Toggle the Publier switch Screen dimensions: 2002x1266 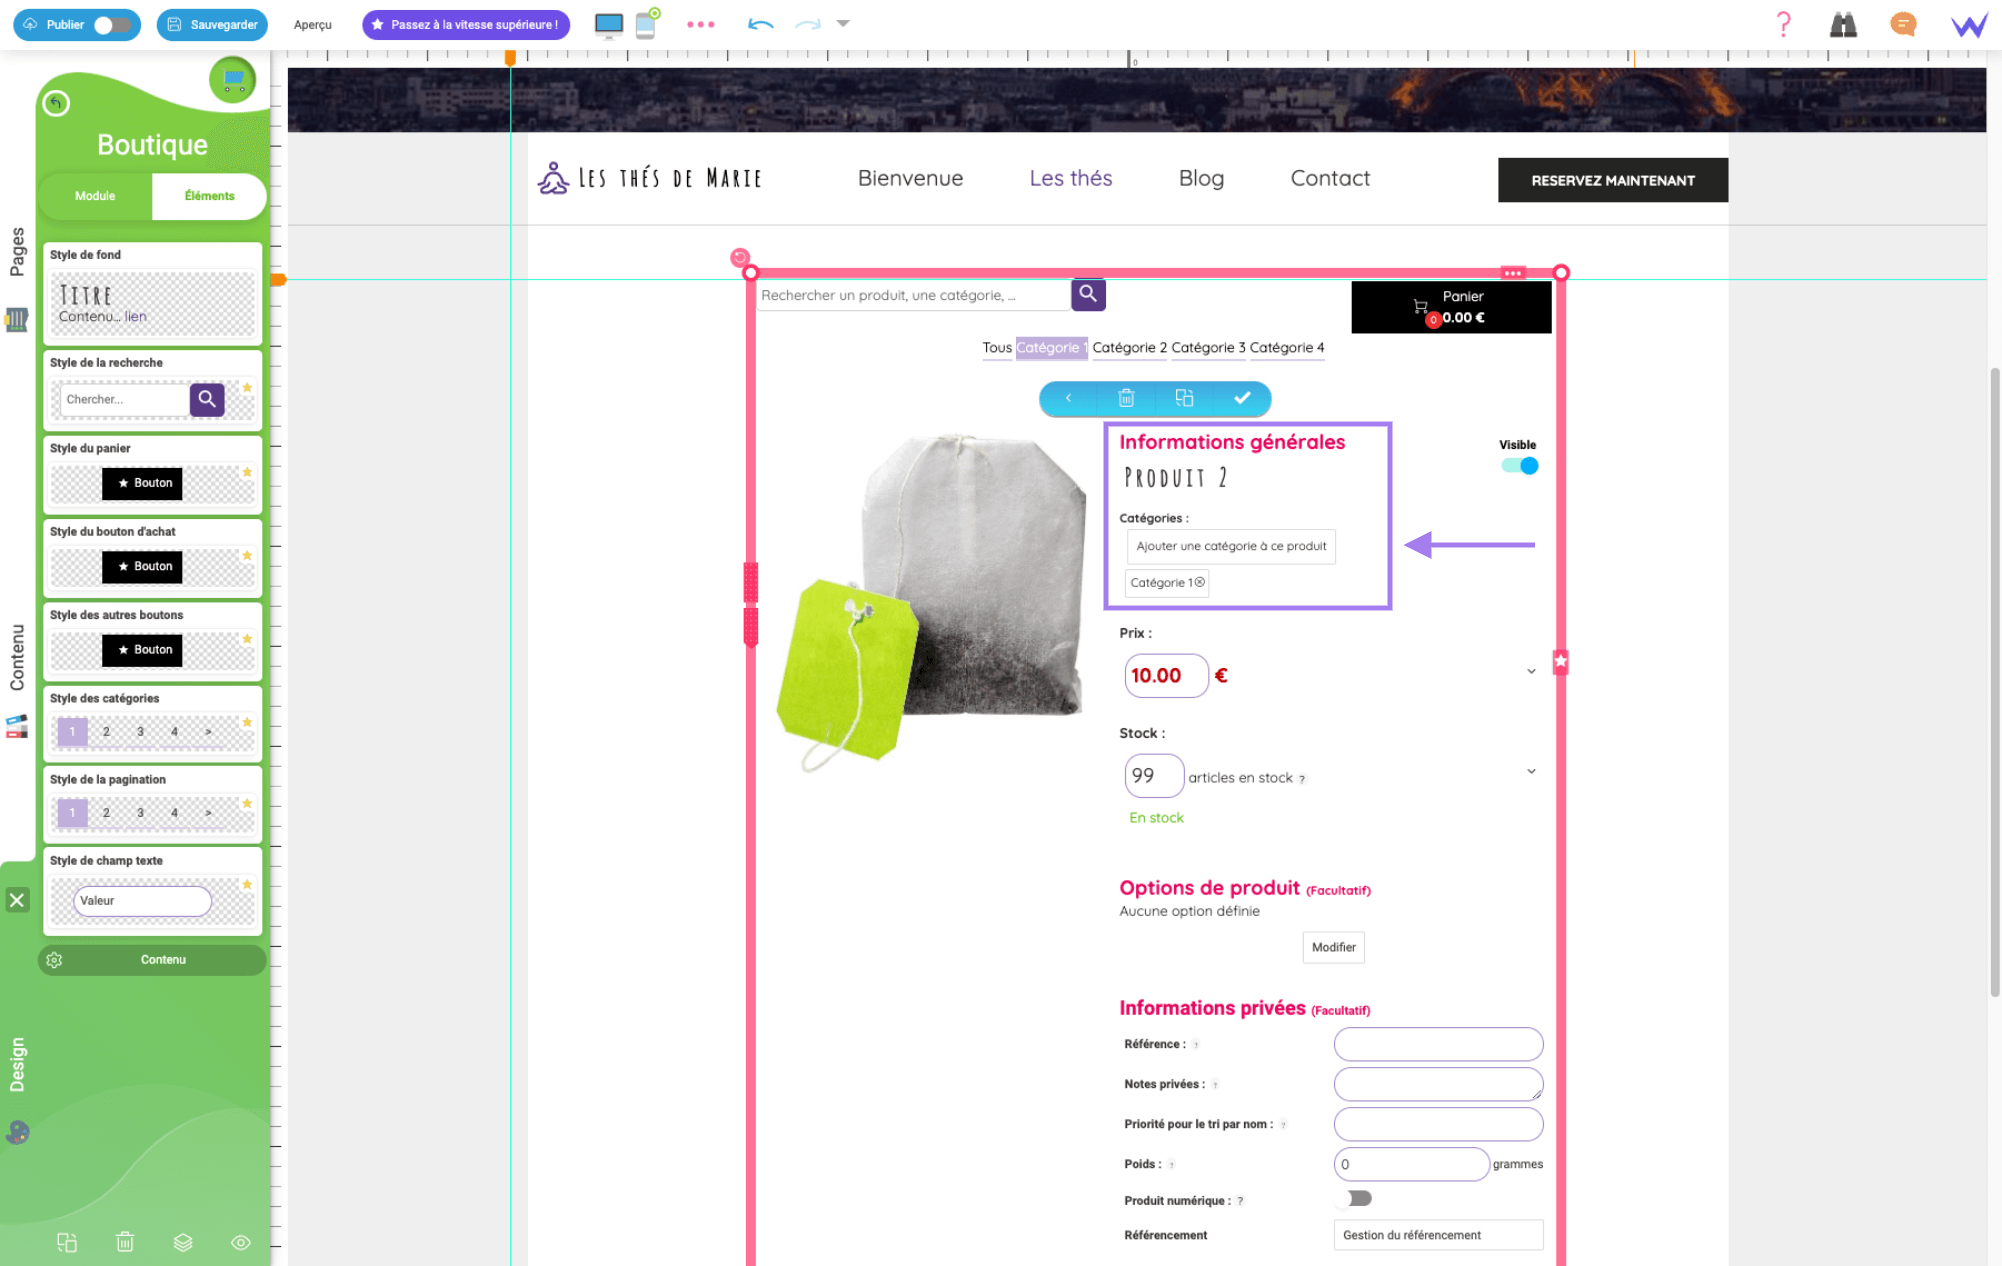pos(112,25)
